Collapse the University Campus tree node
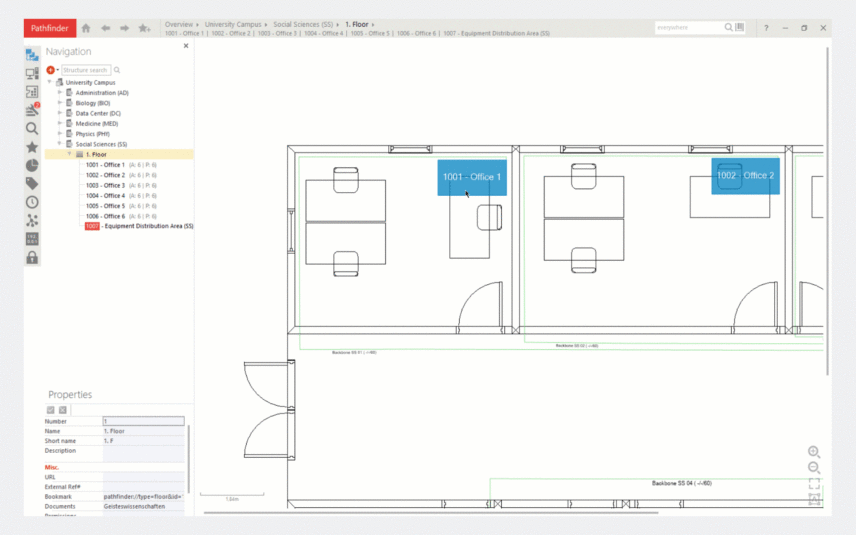This screenshot has width=856, height=535. pos(50,82)
